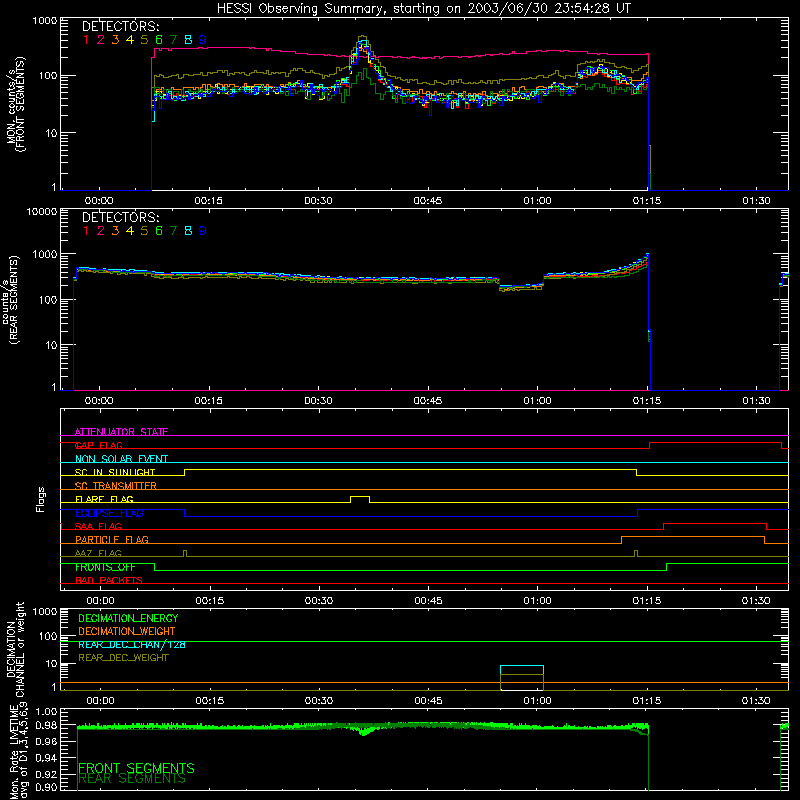This screenshot has height=800, width=800.
Task: Select blue detector 9 in rear segments legend
Action: [x=203, y=231]
